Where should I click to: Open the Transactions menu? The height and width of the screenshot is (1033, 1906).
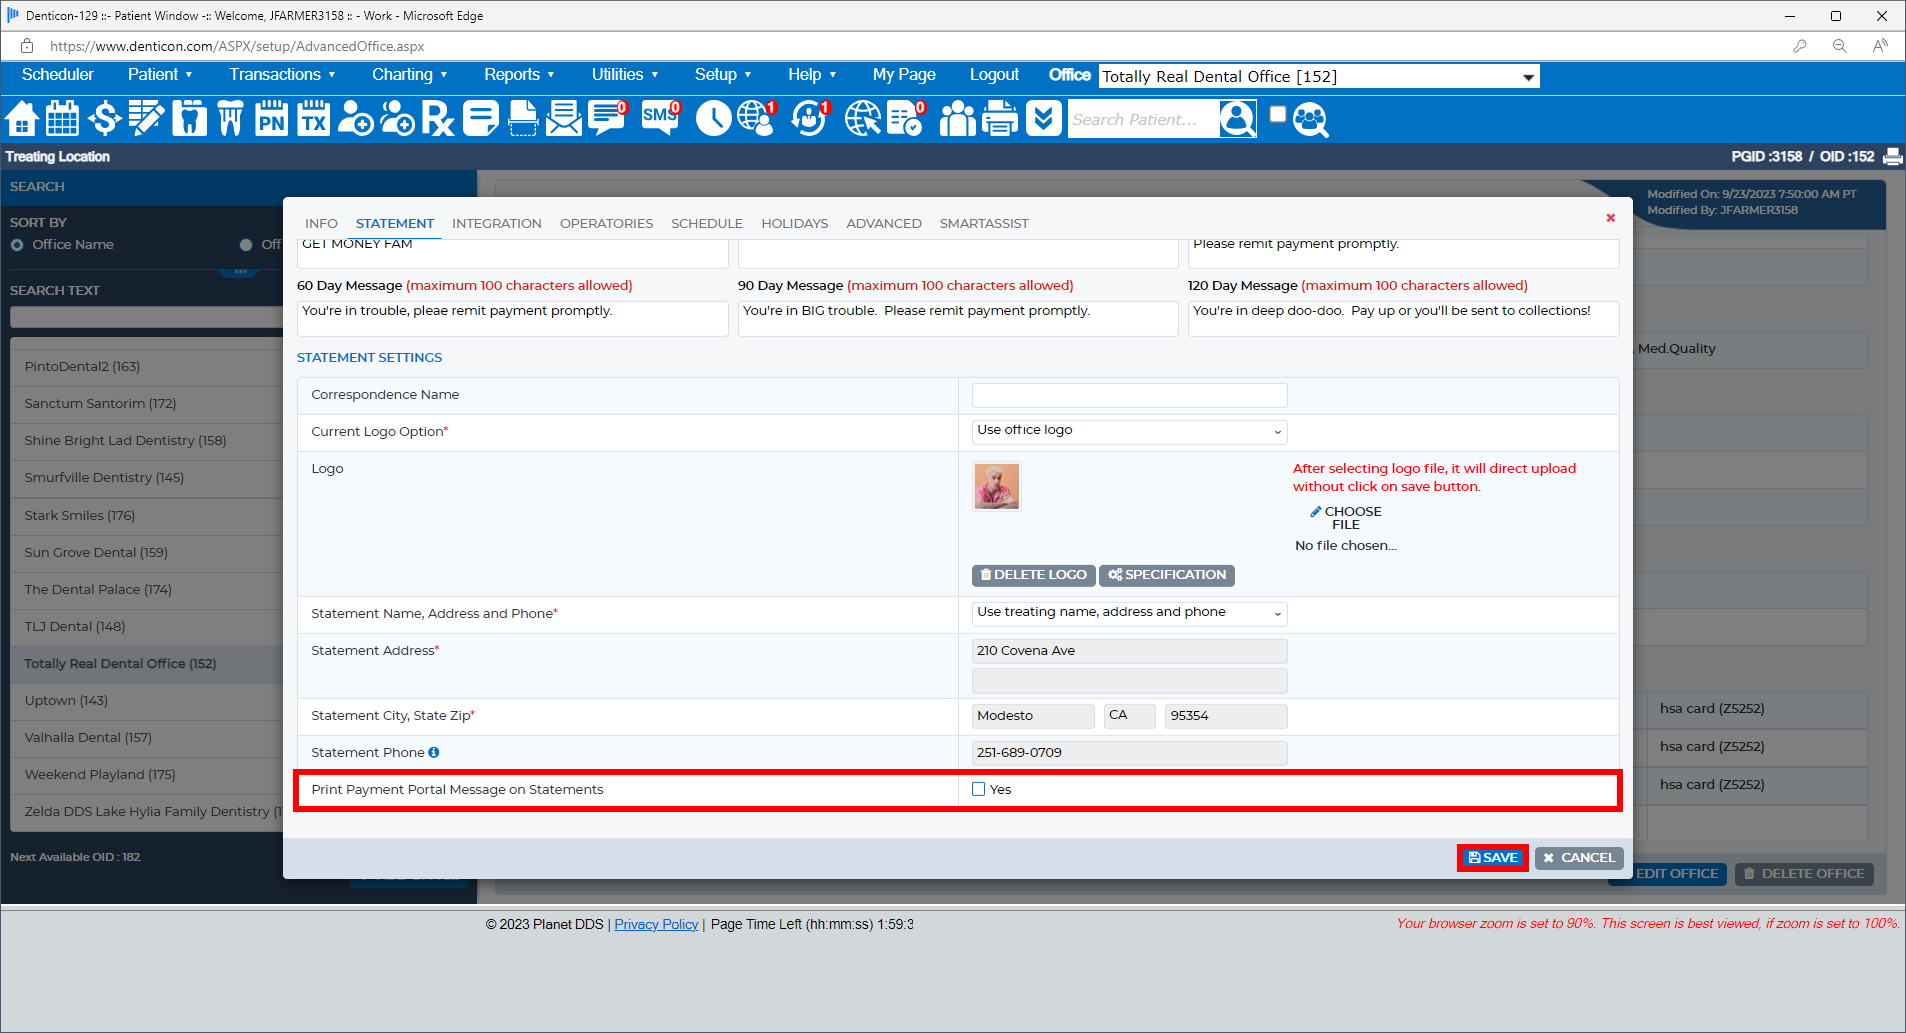pyautogui.click(x=282, y=75)
